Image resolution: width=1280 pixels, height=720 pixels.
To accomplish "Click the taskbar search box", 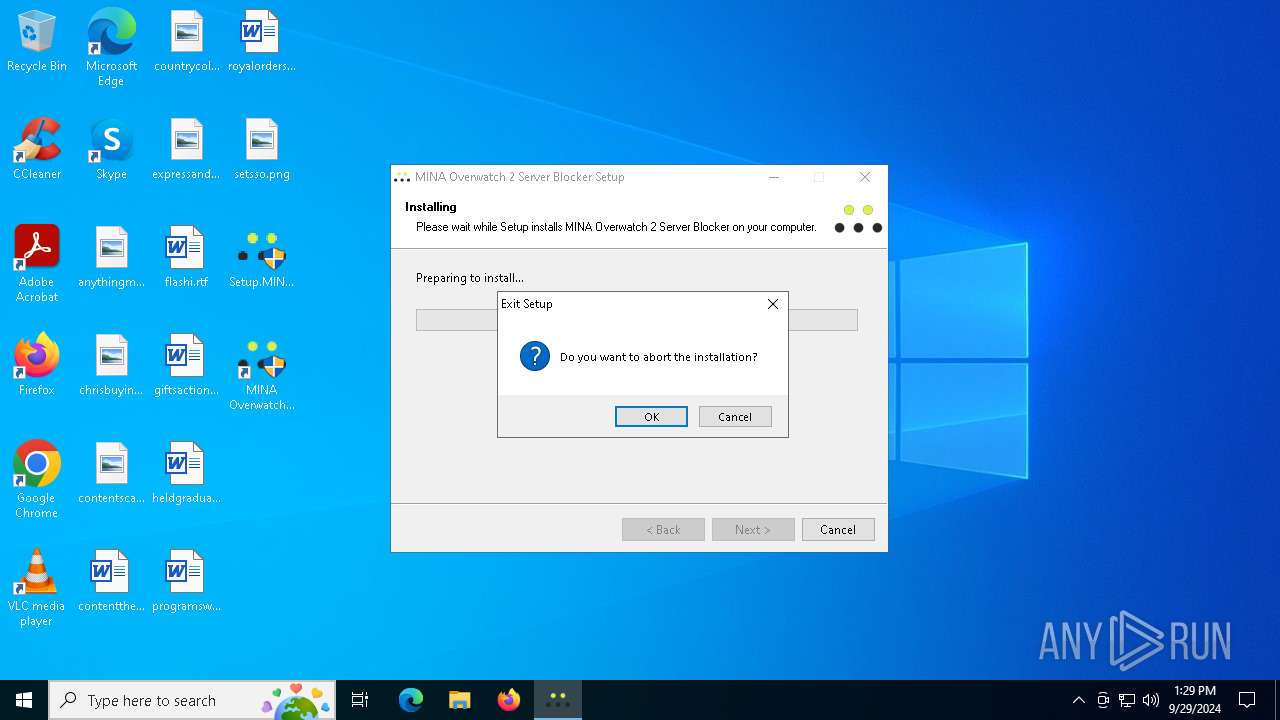I will click(x=192, y=700).
